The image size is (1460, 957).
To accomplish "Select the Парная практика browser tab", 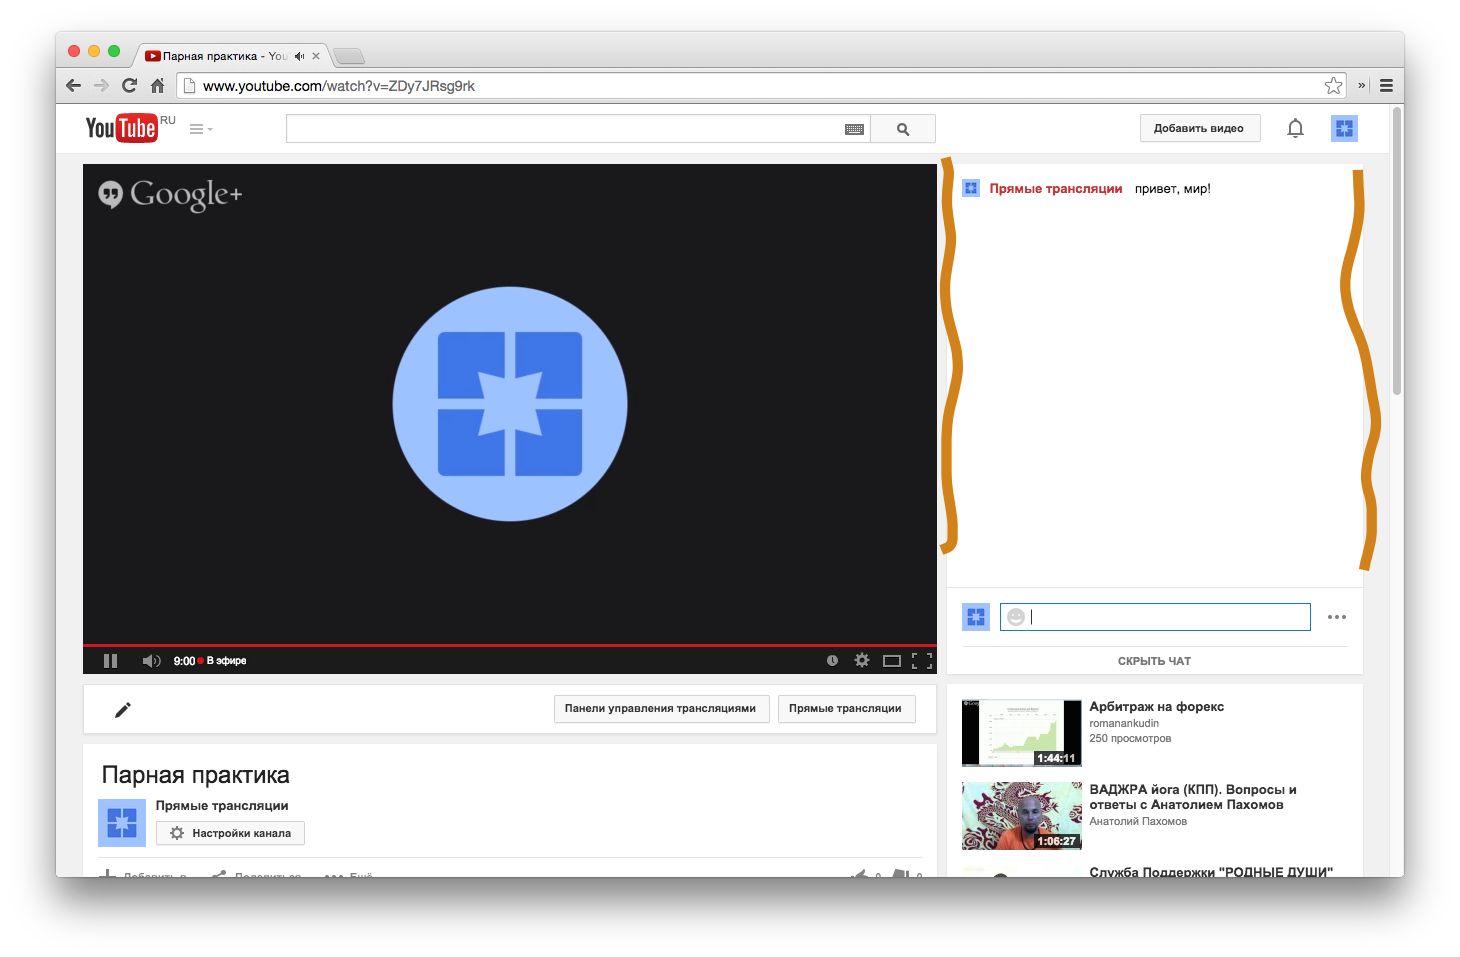I will click(220, 56).
